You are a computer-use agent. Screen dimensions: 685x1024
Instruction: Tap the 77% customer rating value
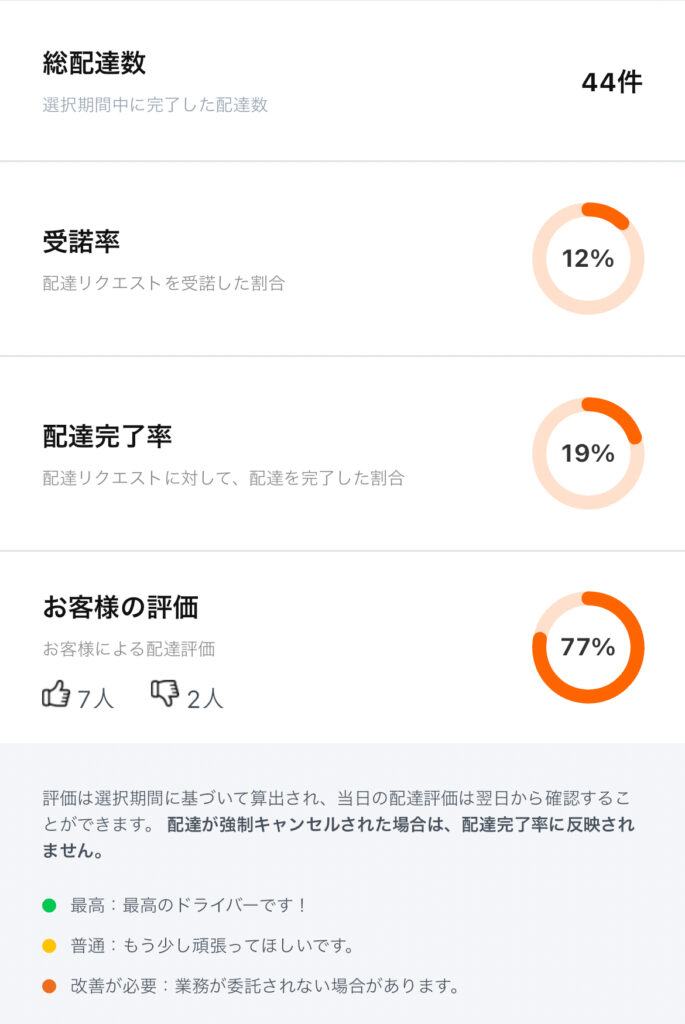click(x=588, y=645)
